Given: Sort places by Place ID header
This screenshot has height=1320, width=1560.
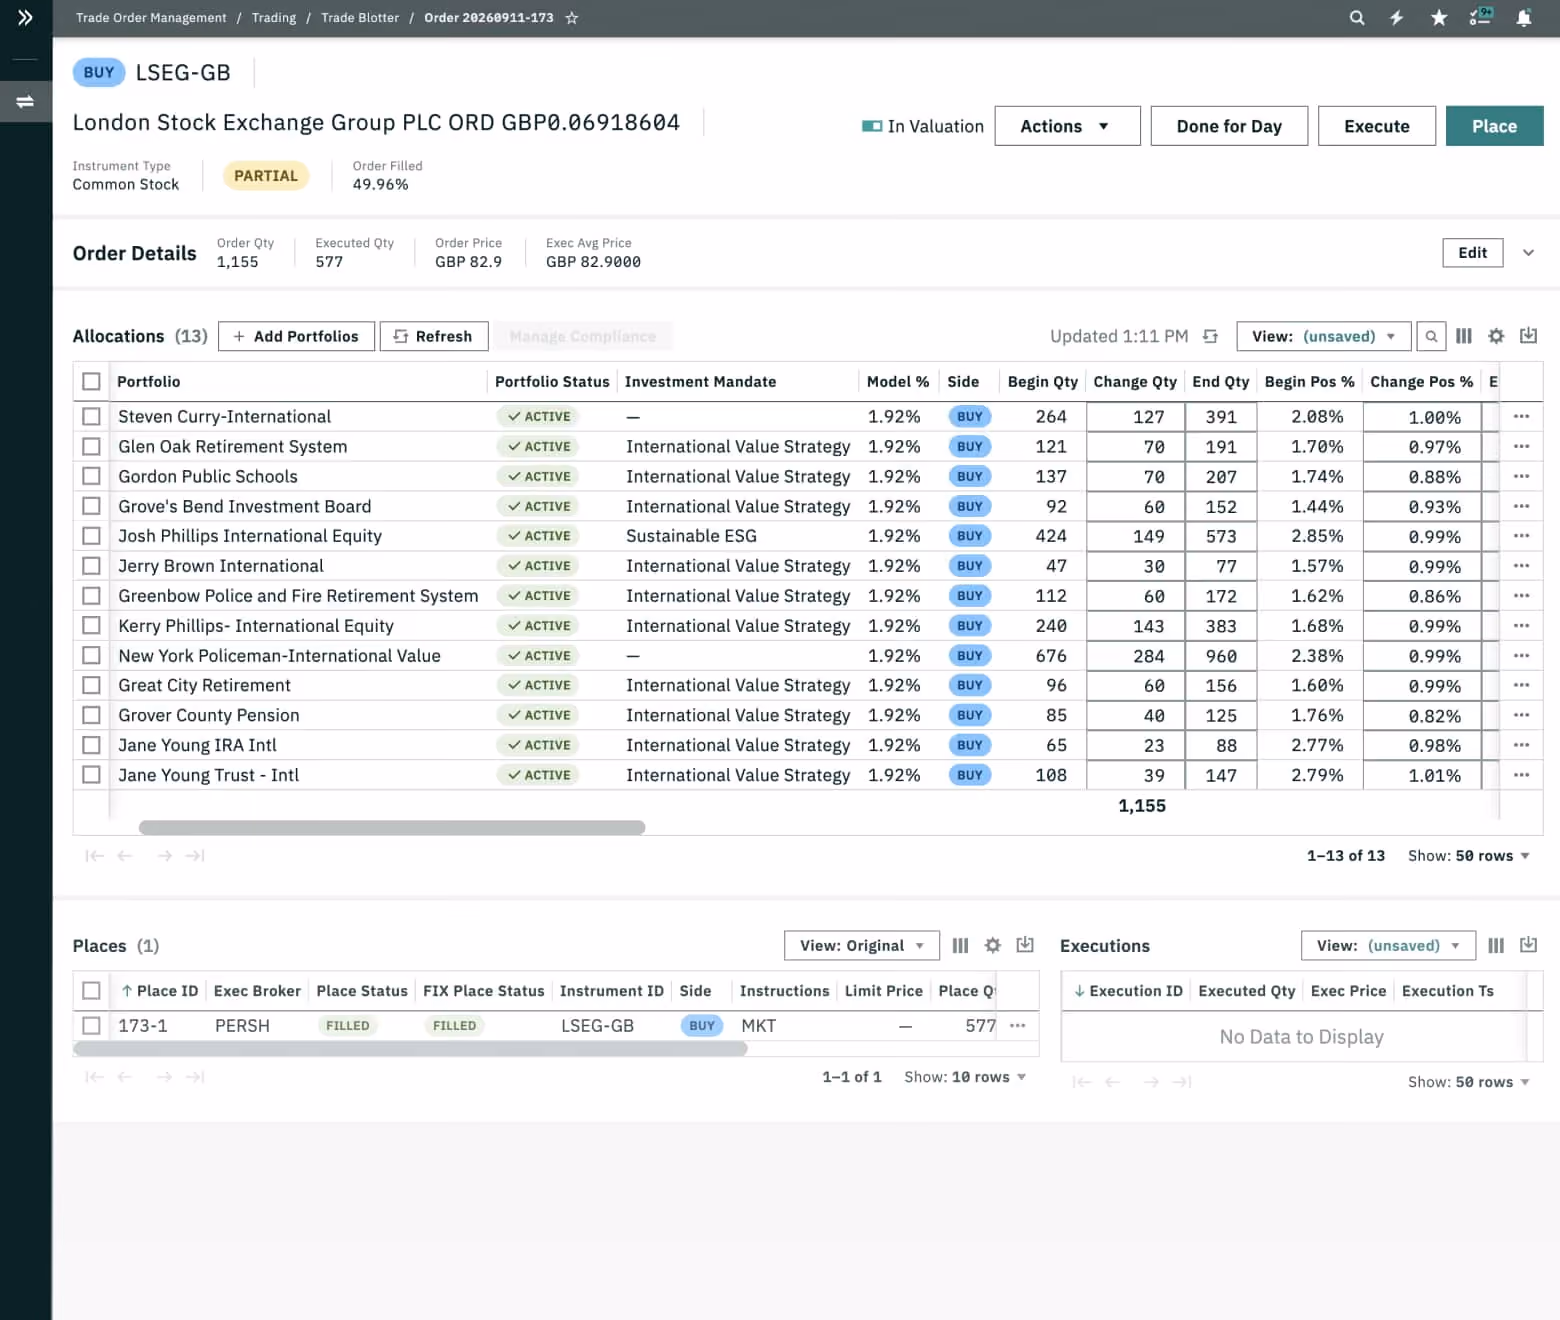Looking at the screenshot, I should pos(160,990).
